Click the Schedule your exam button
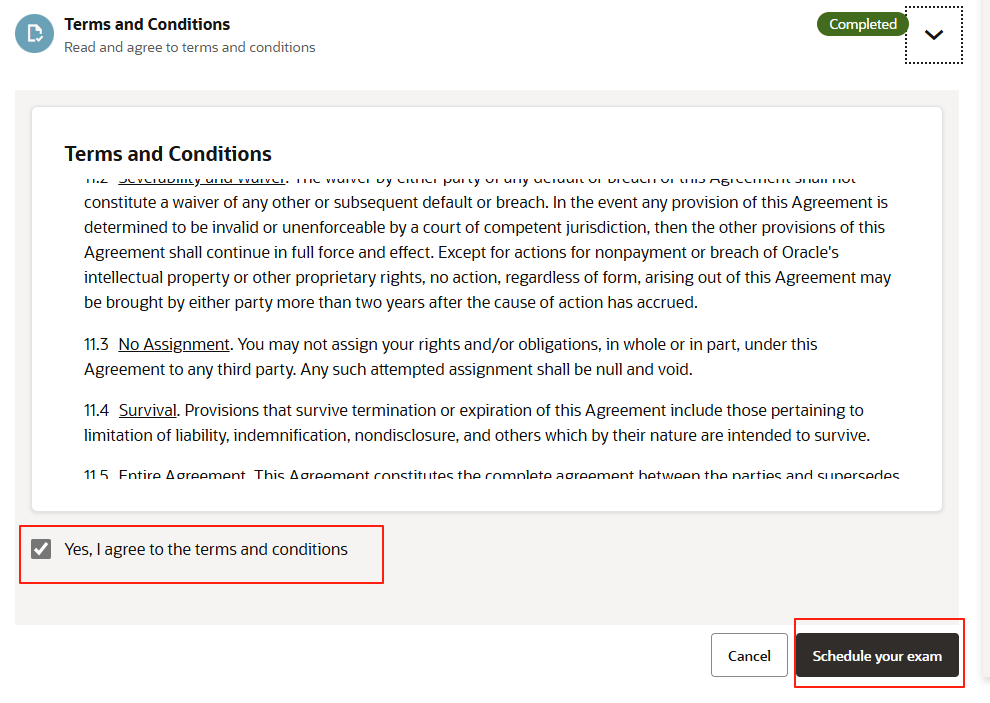Screen dimensions: 990x703 pyautogui.click(x=877, y=656)
